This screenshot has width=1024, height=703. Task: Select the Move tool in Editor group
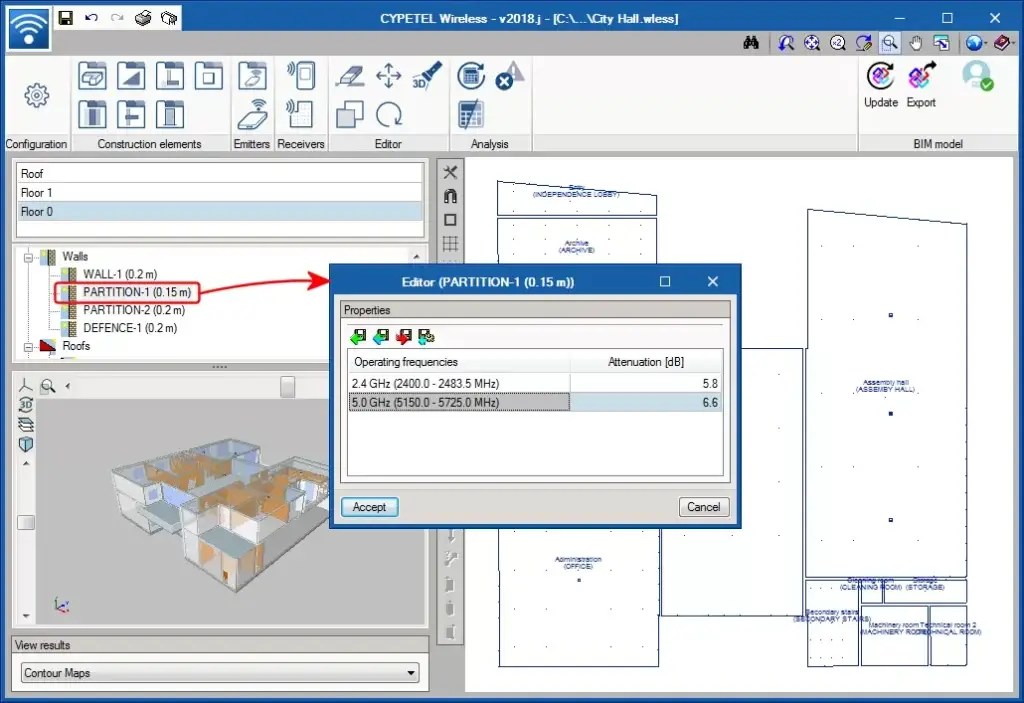click(388, 77)
